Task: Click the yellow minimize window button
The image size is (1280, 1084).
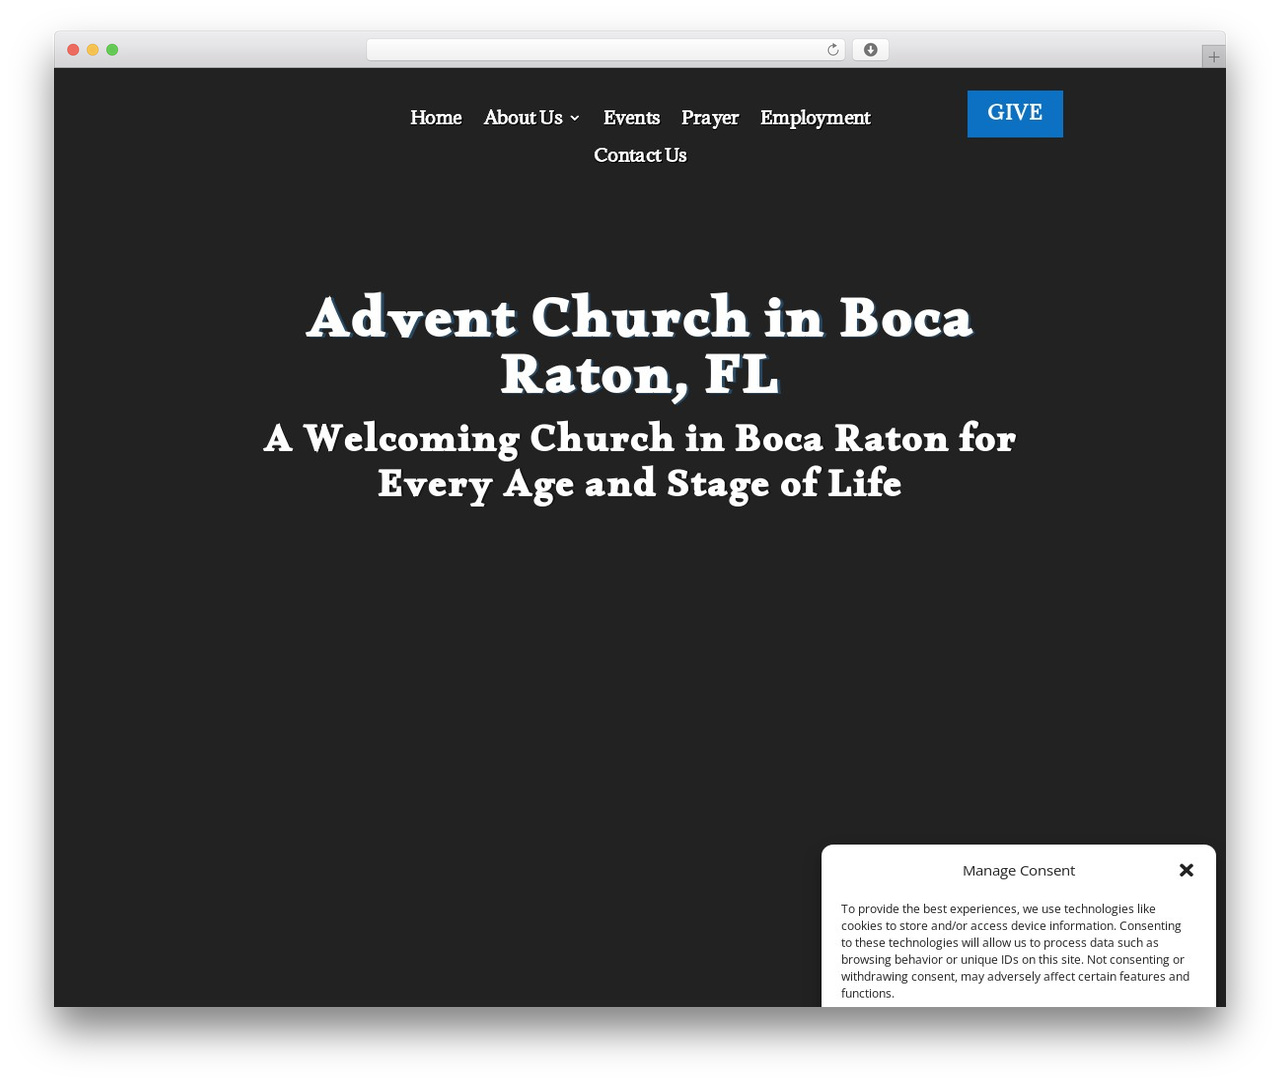Action: [92, 50]
